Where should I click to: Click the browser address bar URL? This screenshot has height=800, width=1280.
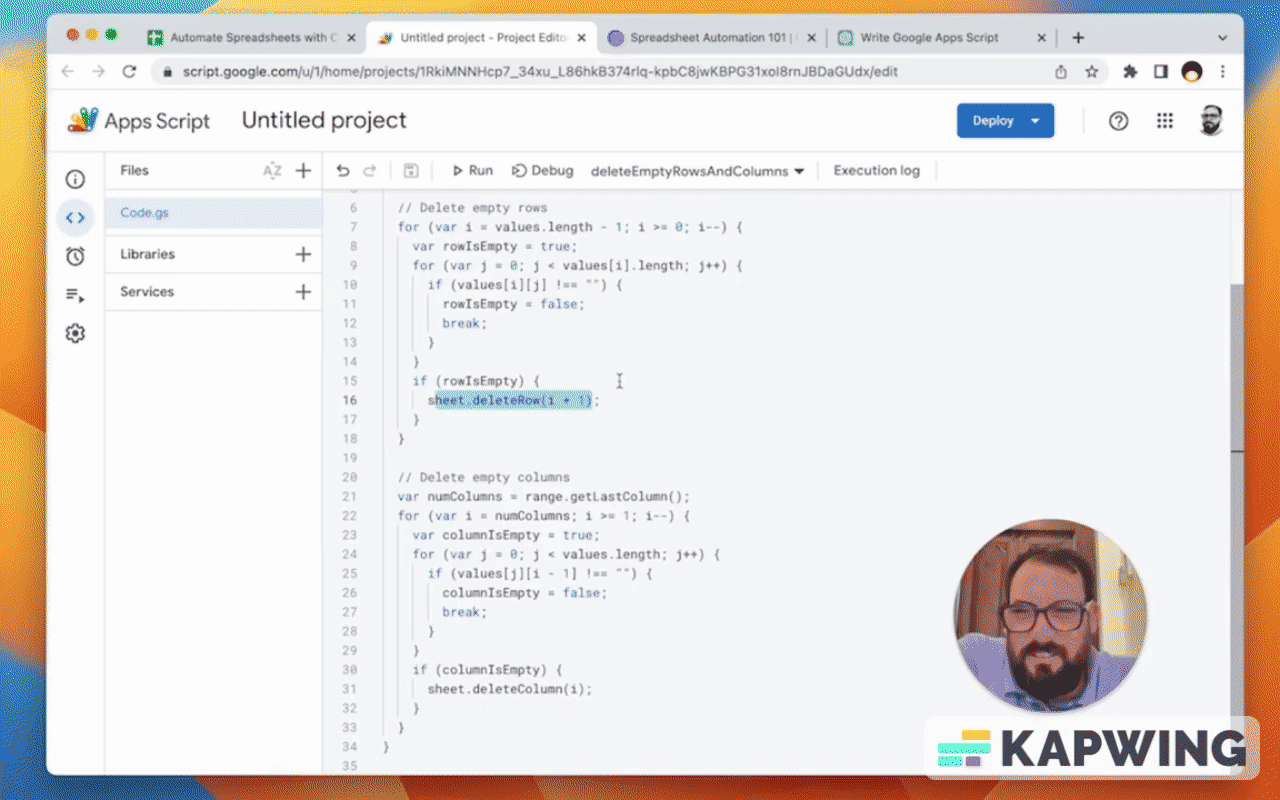click(x=540, y=72)
